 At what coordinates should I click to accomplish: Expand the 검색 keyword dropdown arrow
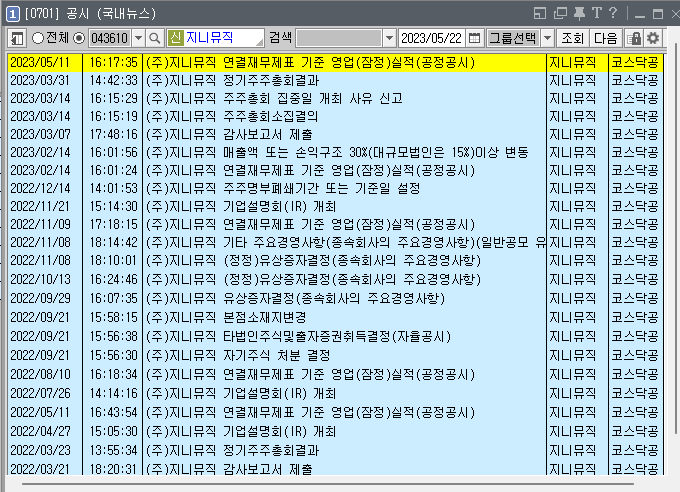pos(389,38)
